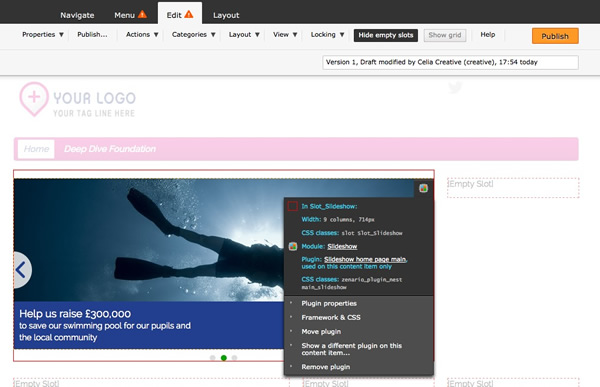Screen dimensions: 600x387
Task: Toggle Show grid
Action: pyautogui.click(x=445, y=35)
